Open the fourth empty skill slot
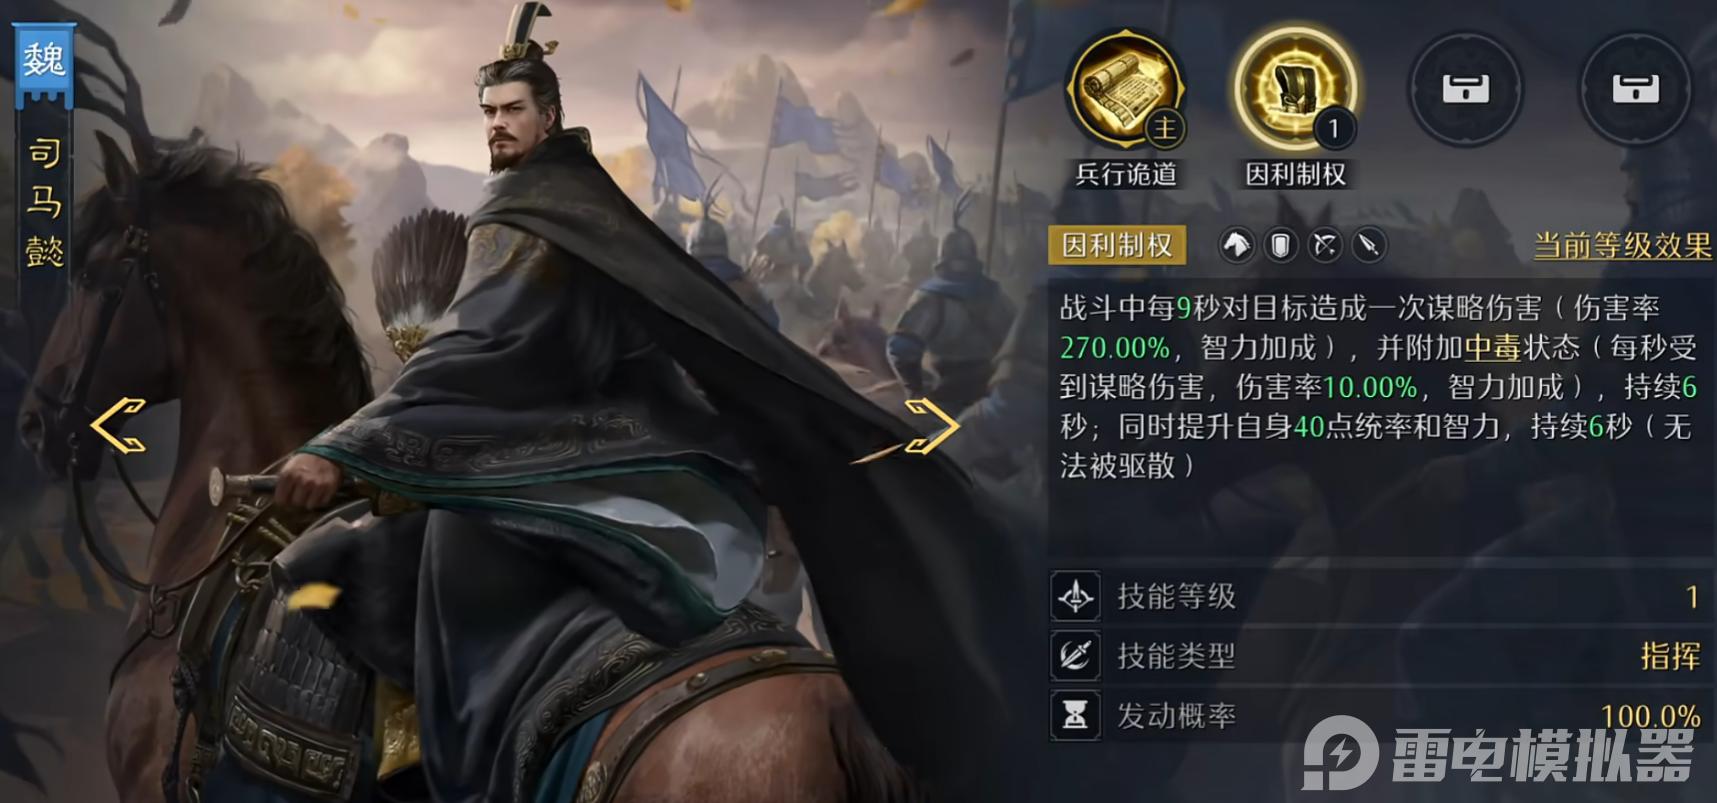Image resolution: width=1717 pixels, height=803 pixels. coord(1636,90)
